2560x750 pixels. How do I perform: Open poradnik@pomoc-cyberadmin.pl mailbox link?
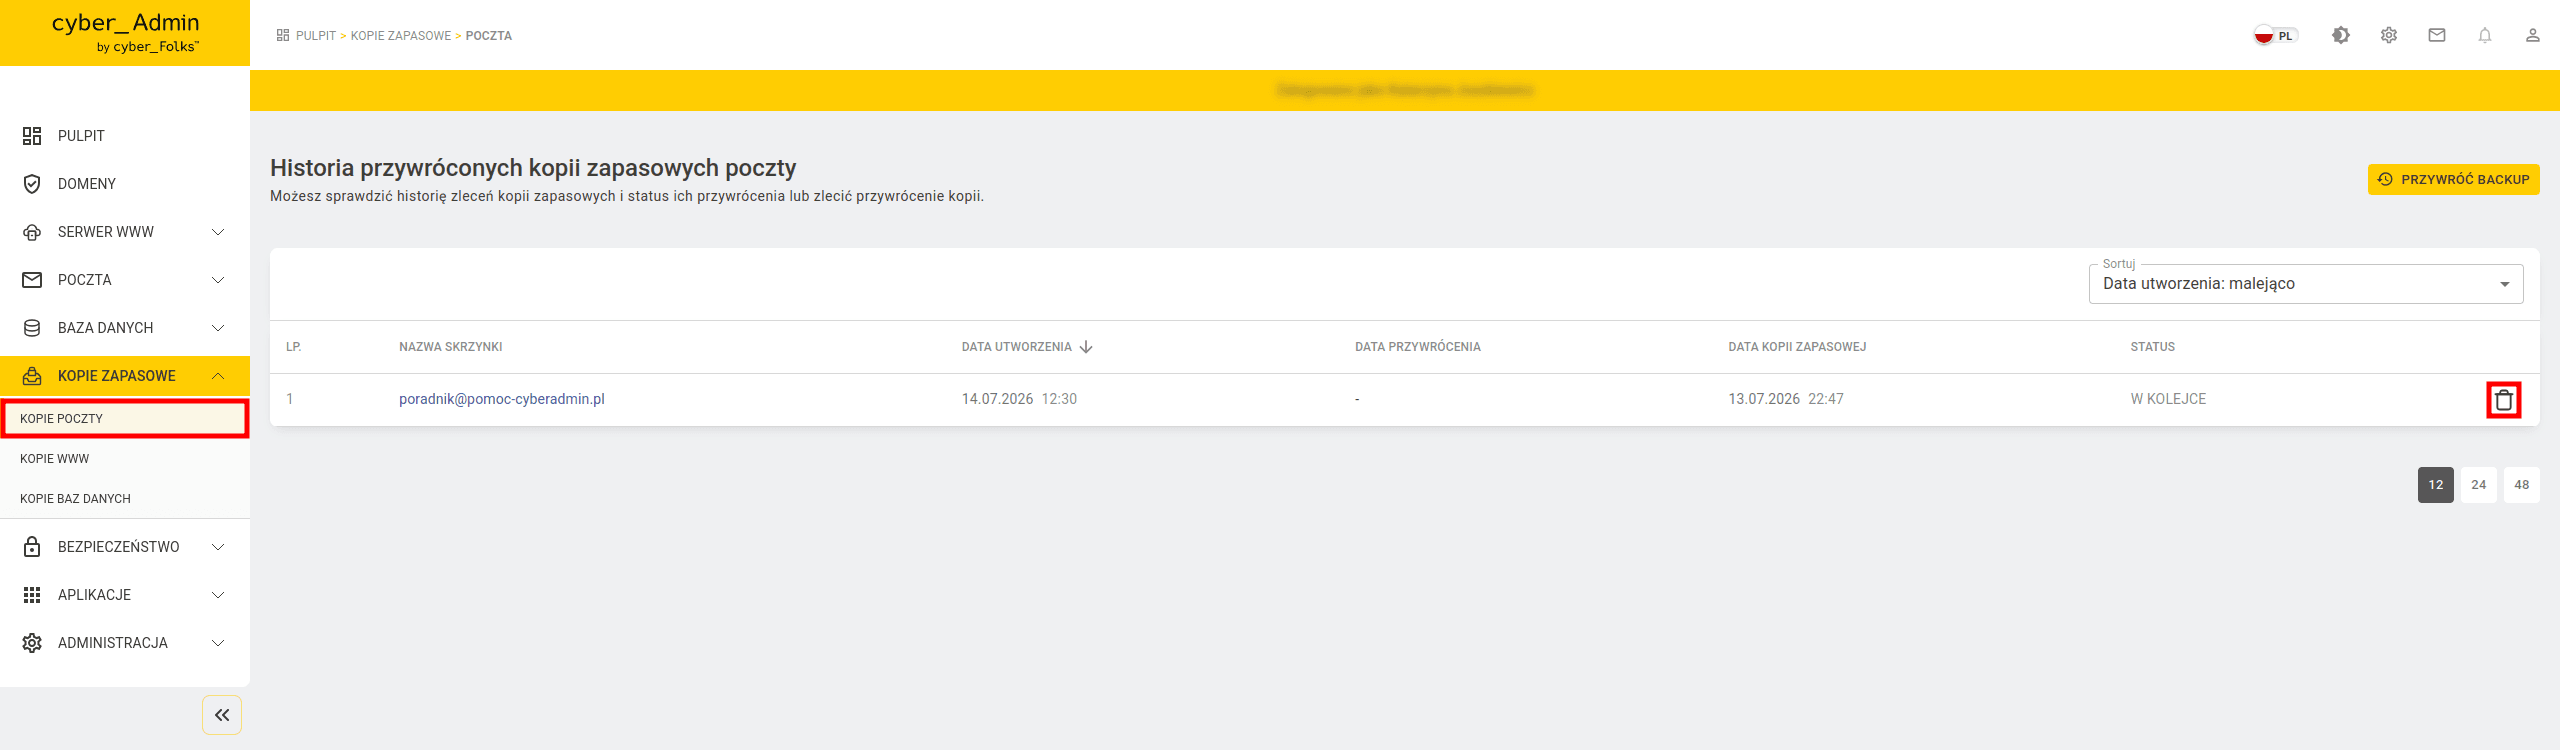(x=502, y=399)
